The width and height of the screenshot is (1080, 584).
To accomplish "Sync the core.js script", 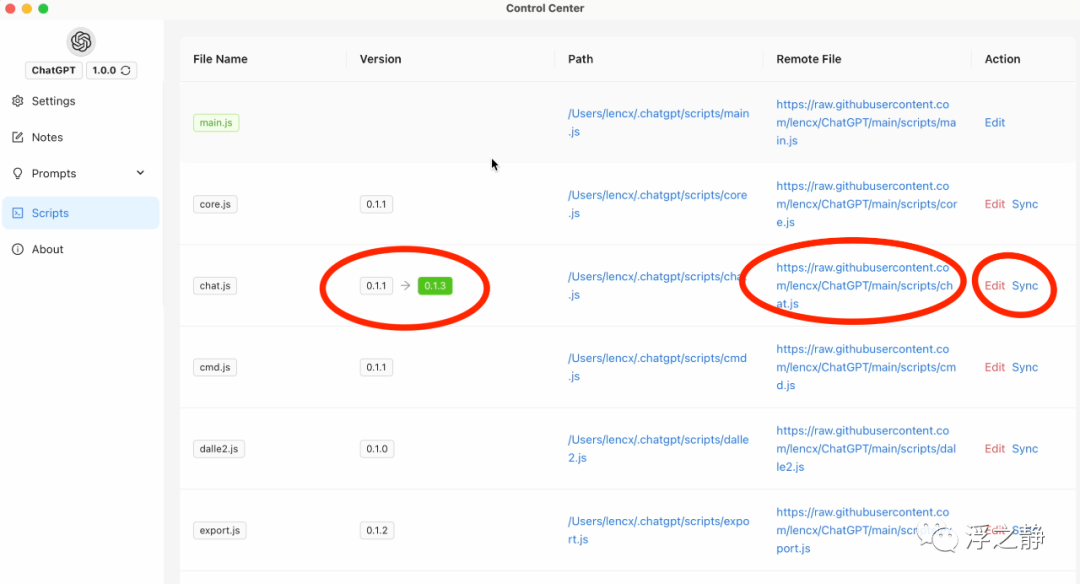I will (x=1025, y=204).
